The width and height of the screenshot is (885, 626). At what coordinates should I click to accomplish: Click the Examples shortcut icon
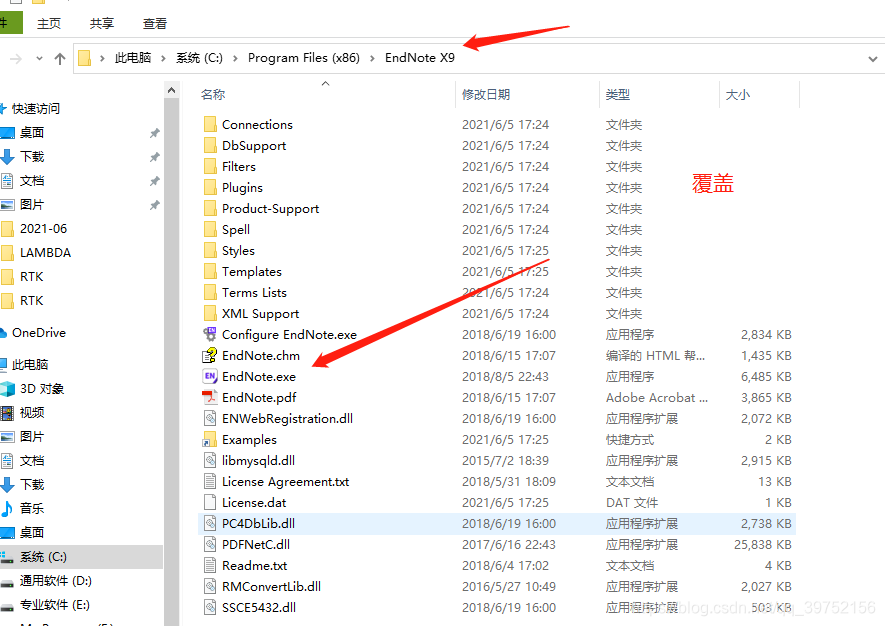point(210,439)
